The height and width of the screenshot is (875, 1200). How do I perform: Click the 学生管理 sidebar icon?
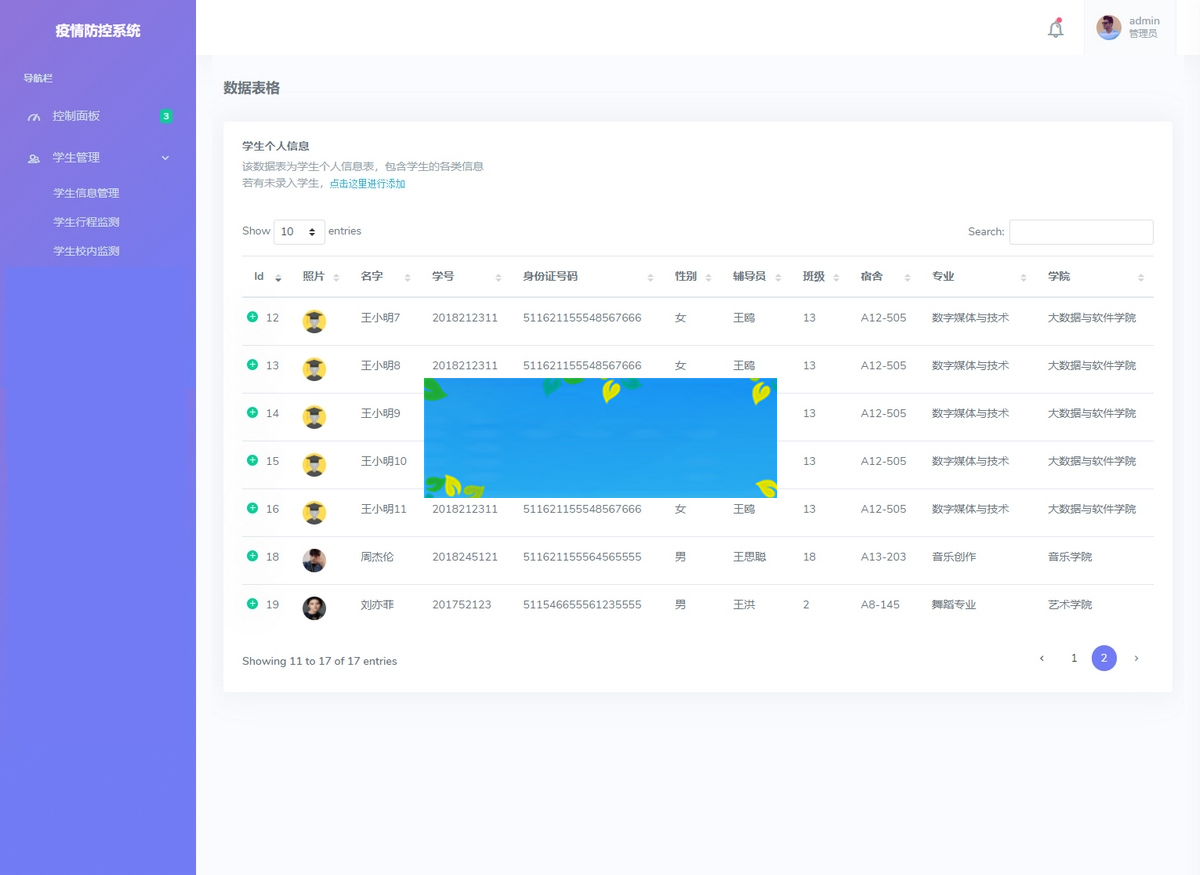point(33,157)
